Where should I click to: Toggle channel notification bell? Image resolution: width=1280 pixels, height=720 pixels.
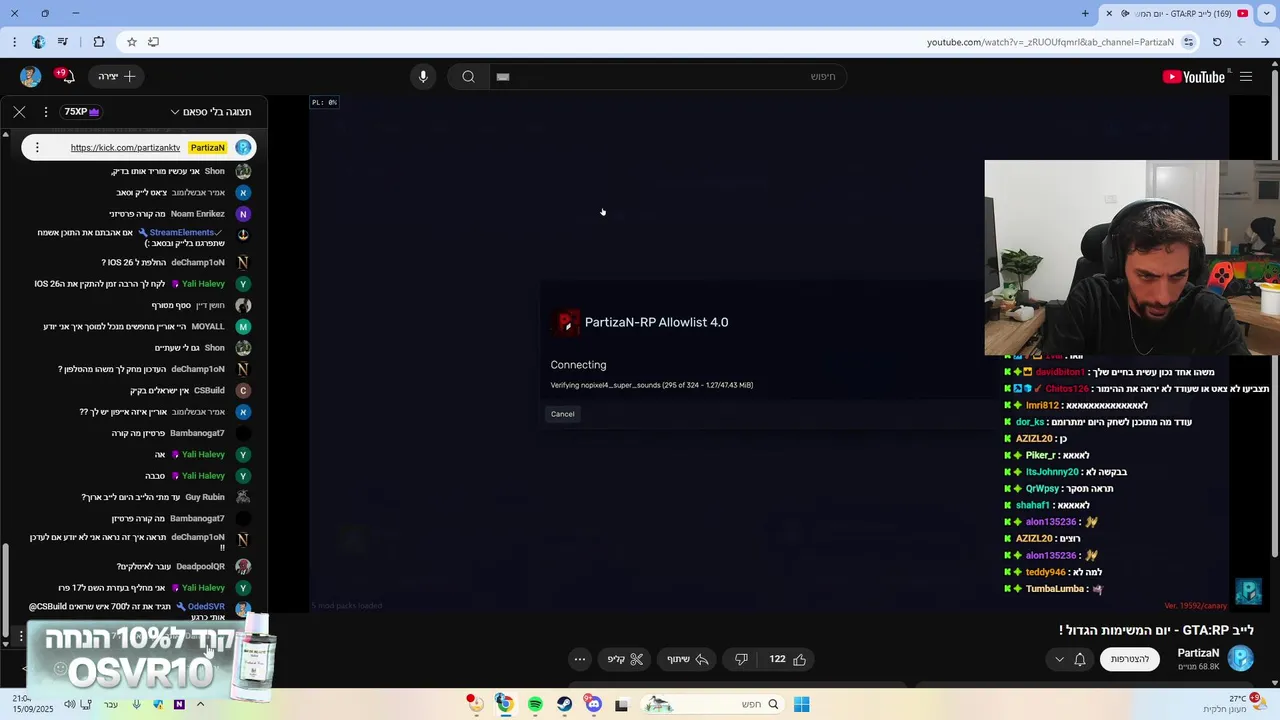(x=1080, y=659)
